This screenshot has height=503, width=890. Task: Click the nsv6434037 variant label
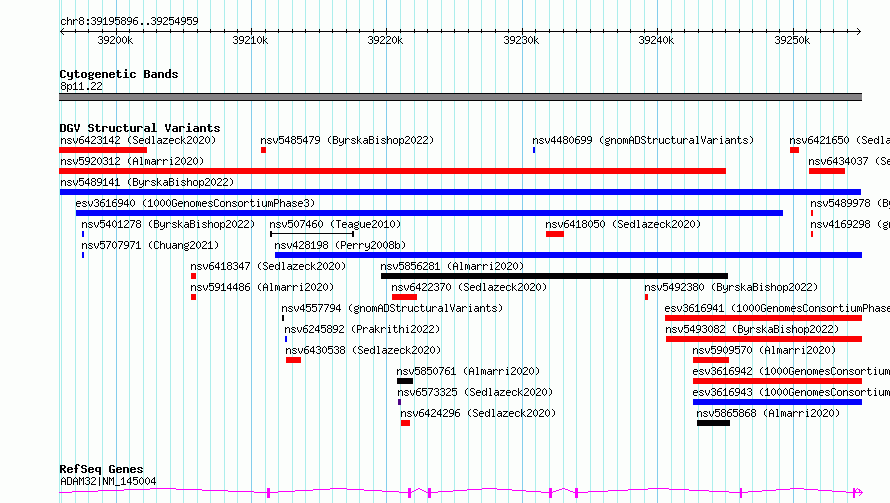[x=849, y=161]
